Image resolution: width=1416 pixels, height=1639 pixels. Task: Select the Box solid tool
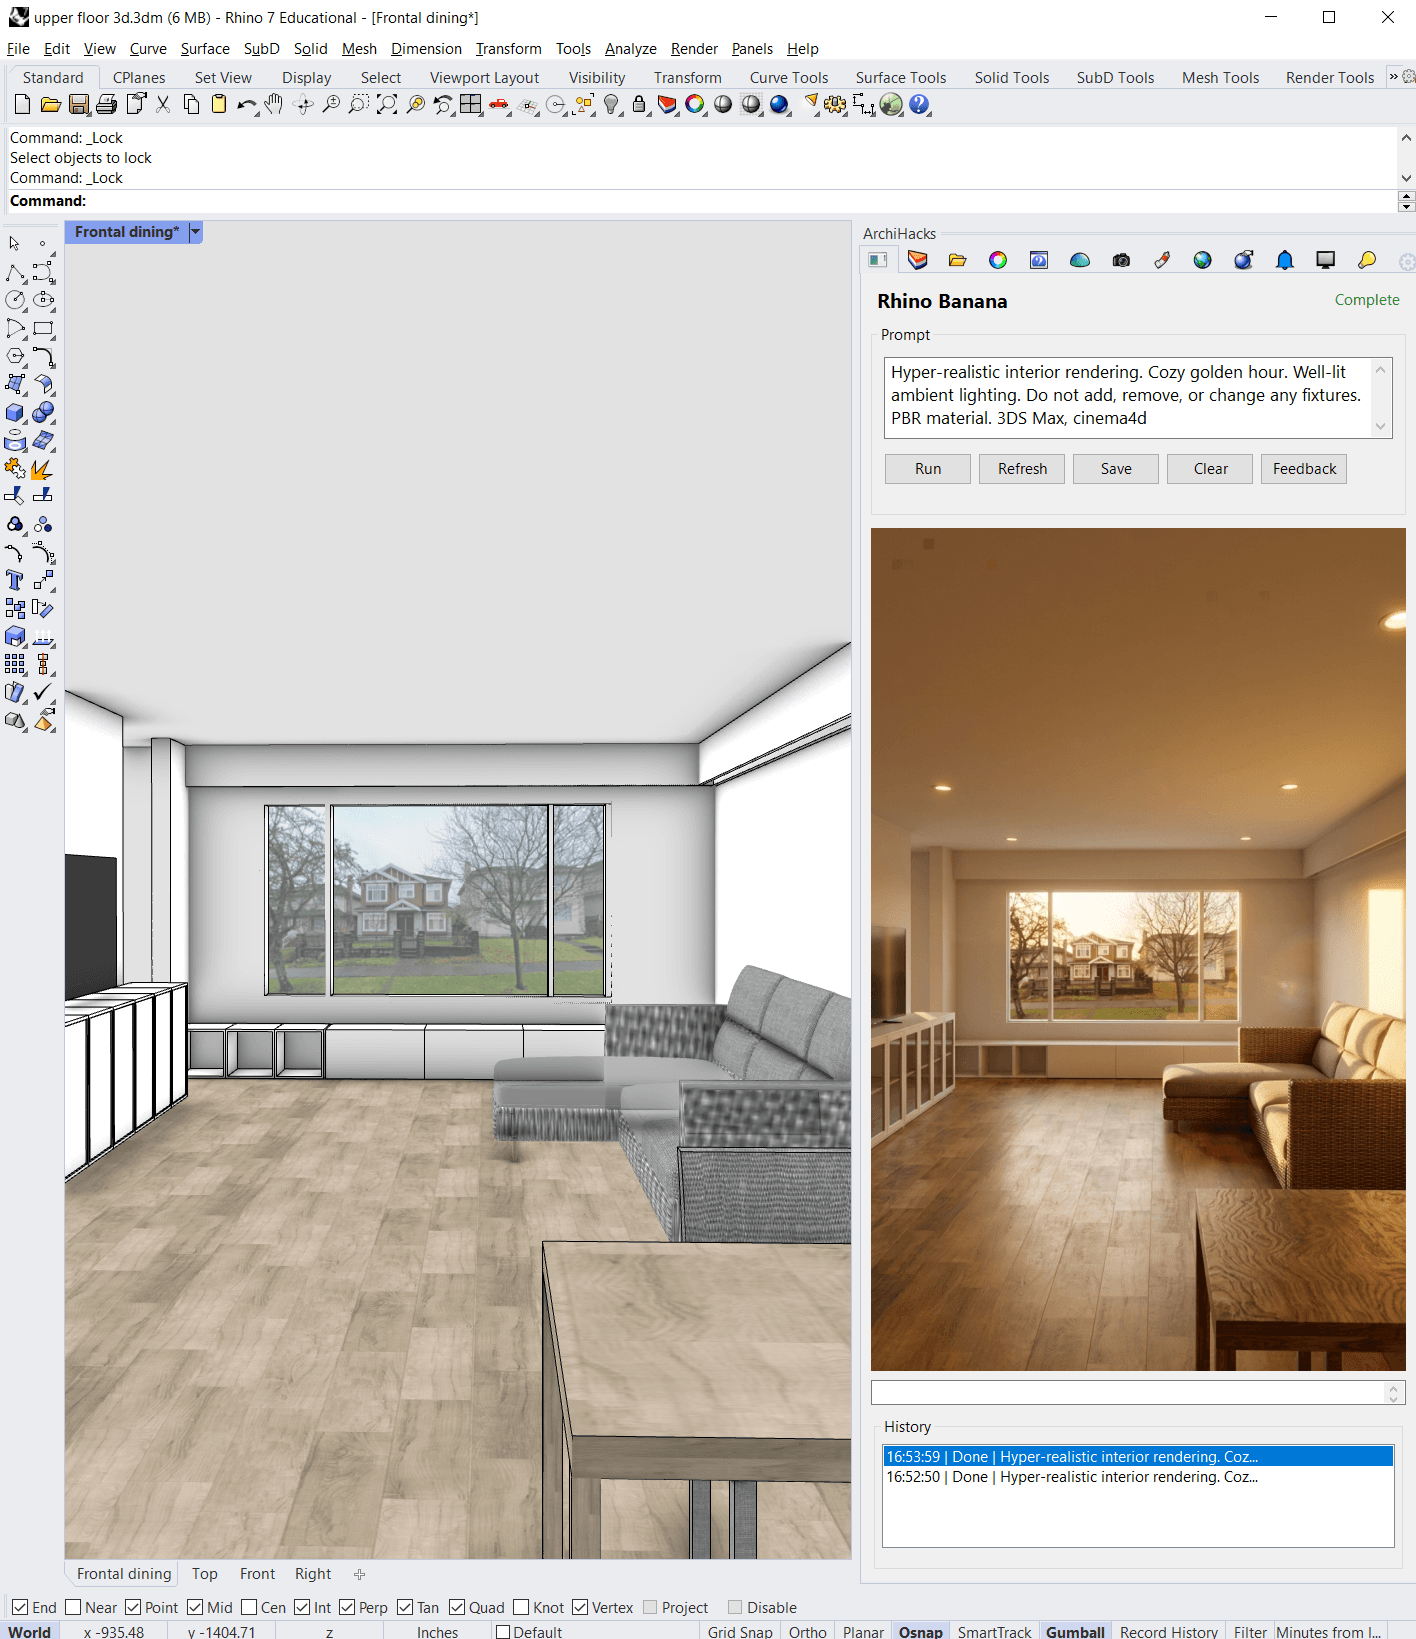coord(15,413)
